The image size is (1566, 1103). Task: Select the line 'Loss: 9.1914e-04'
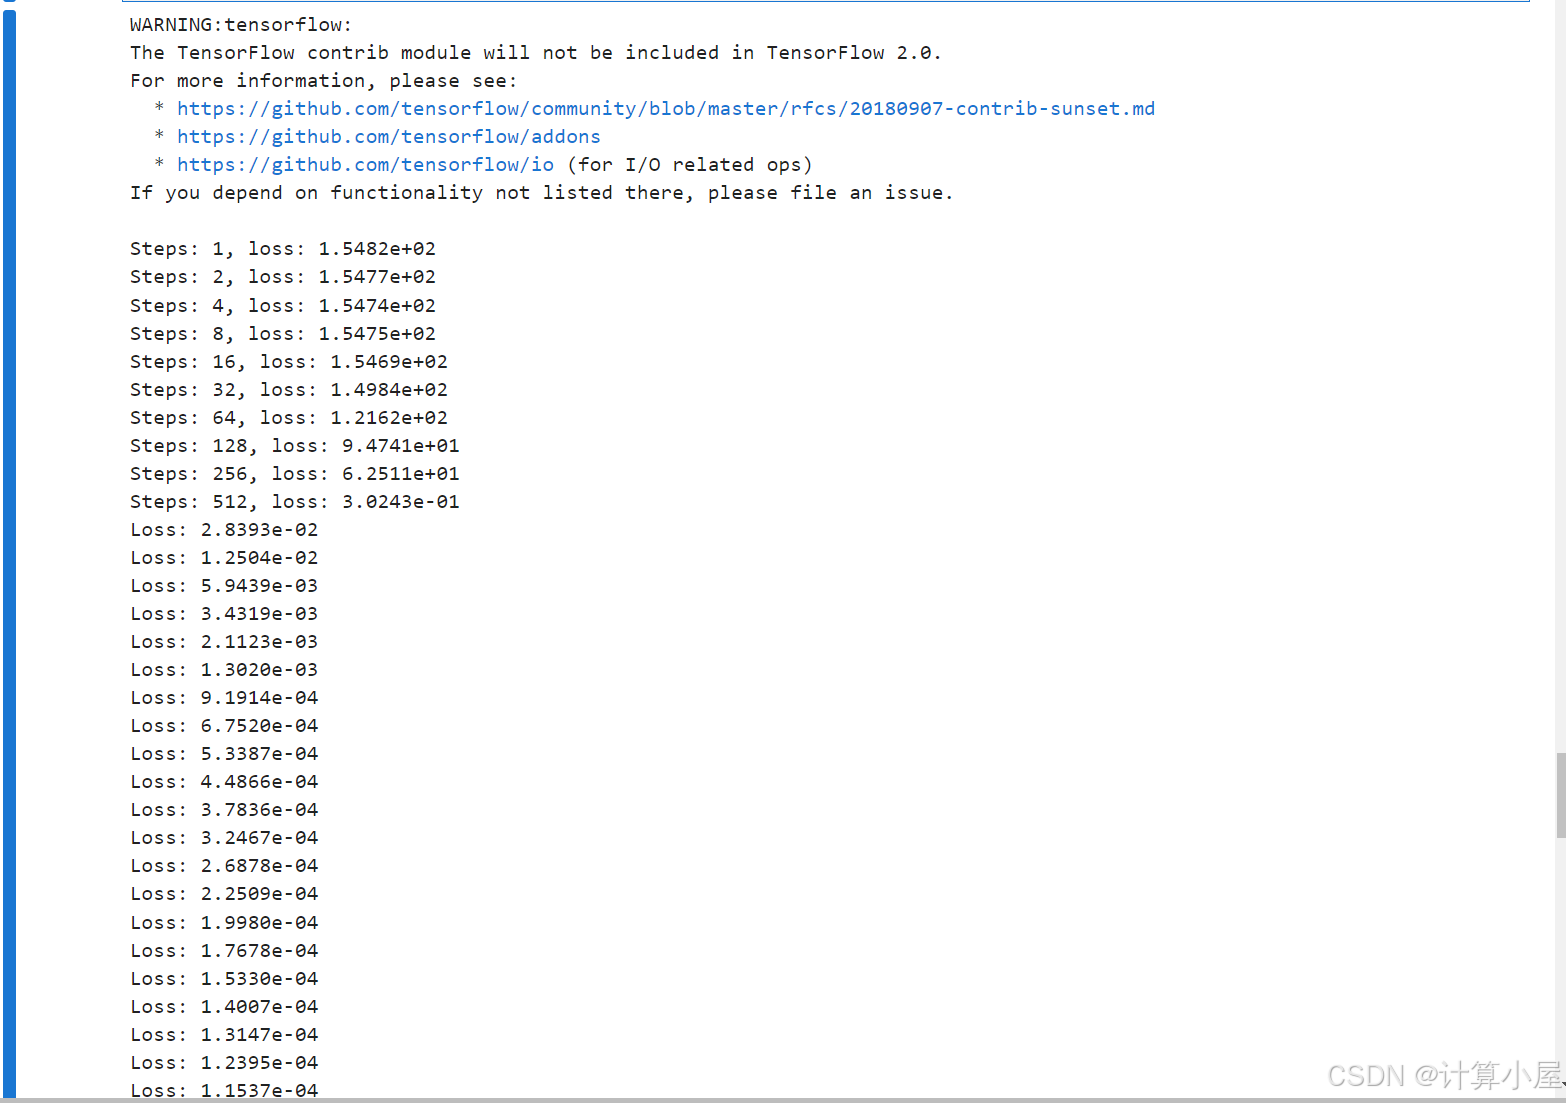click(x=224, y=698)
